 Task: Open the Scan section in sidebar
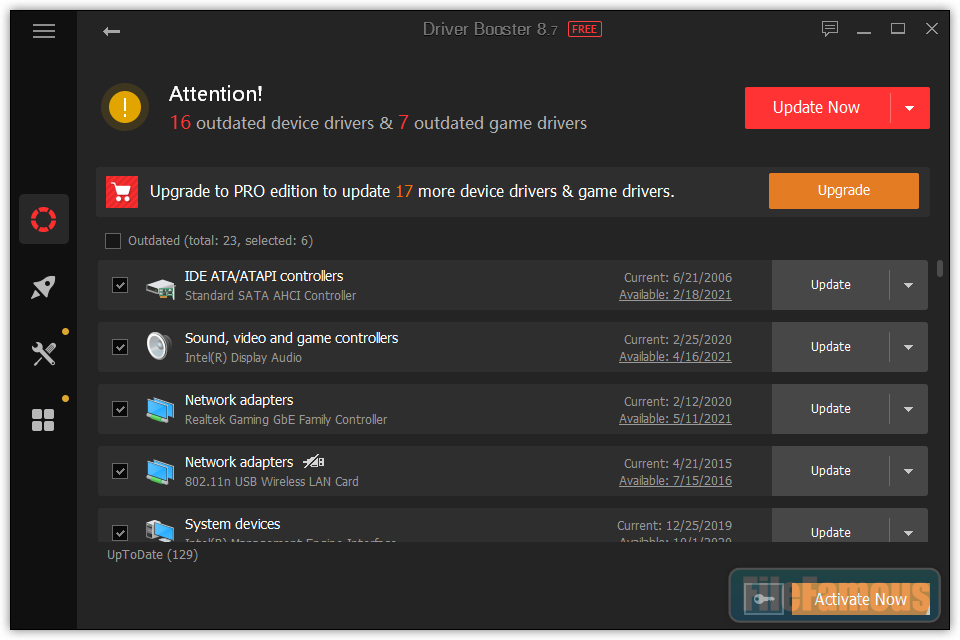click(x=43, y=219)
